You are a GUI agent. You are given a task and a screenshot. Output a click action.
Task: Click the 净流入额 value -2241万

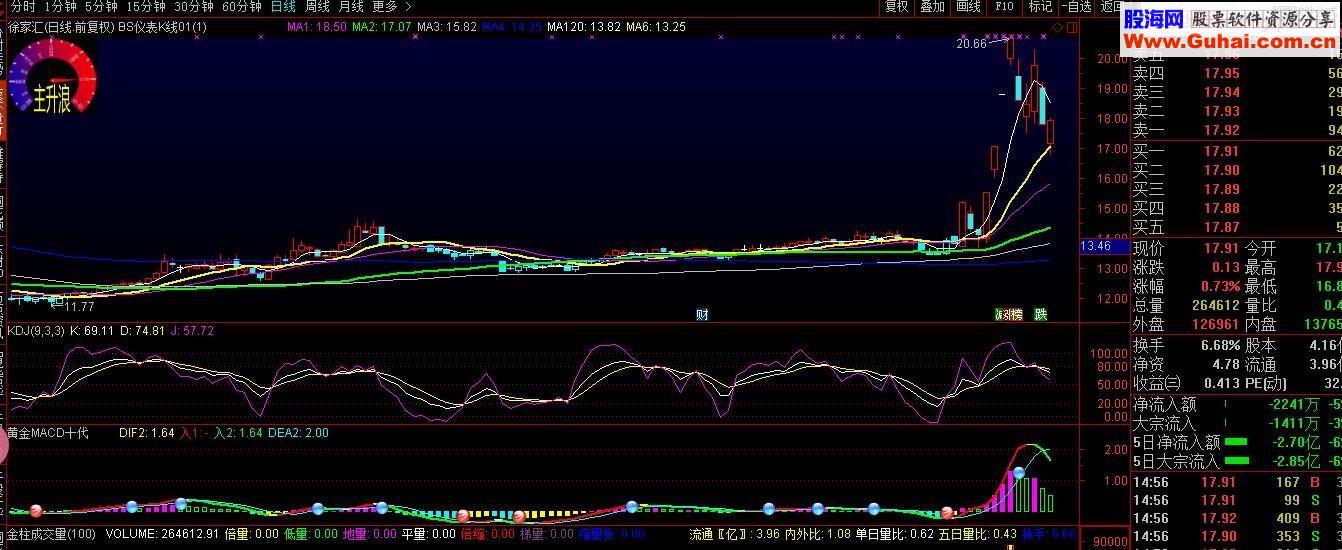tap(1293, 404)
